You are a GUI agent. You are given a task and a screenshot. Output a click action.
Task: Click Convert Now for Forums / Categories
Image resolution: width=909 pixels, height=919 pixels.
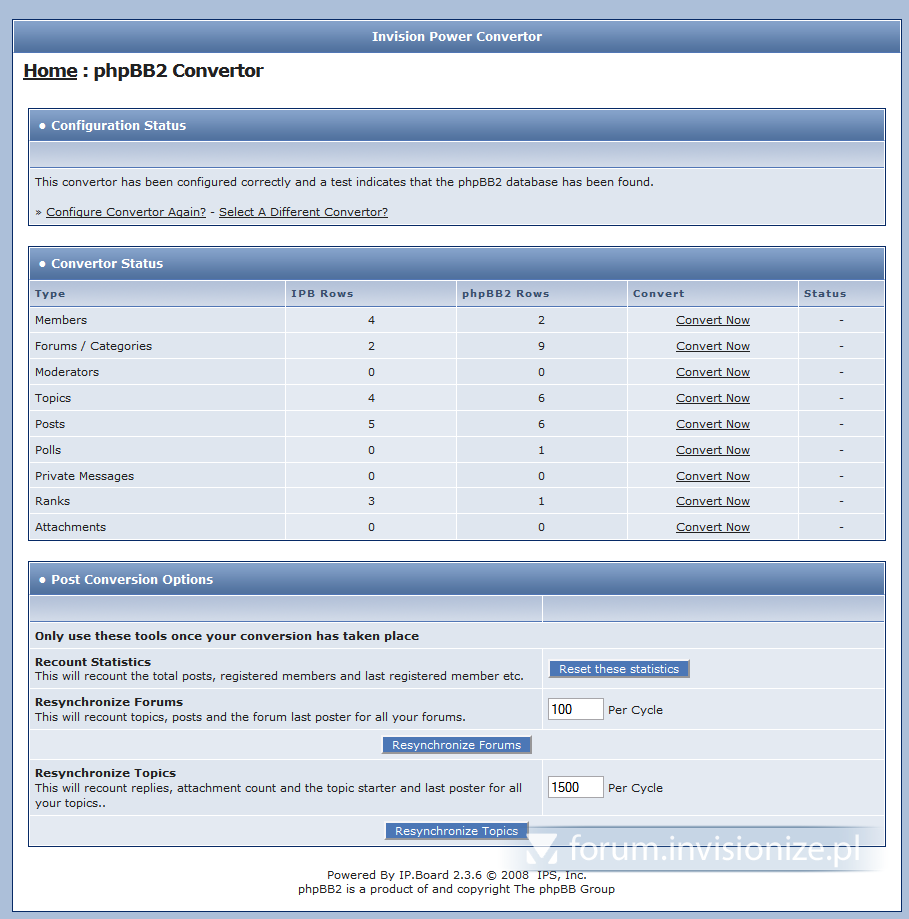[712, 346]
